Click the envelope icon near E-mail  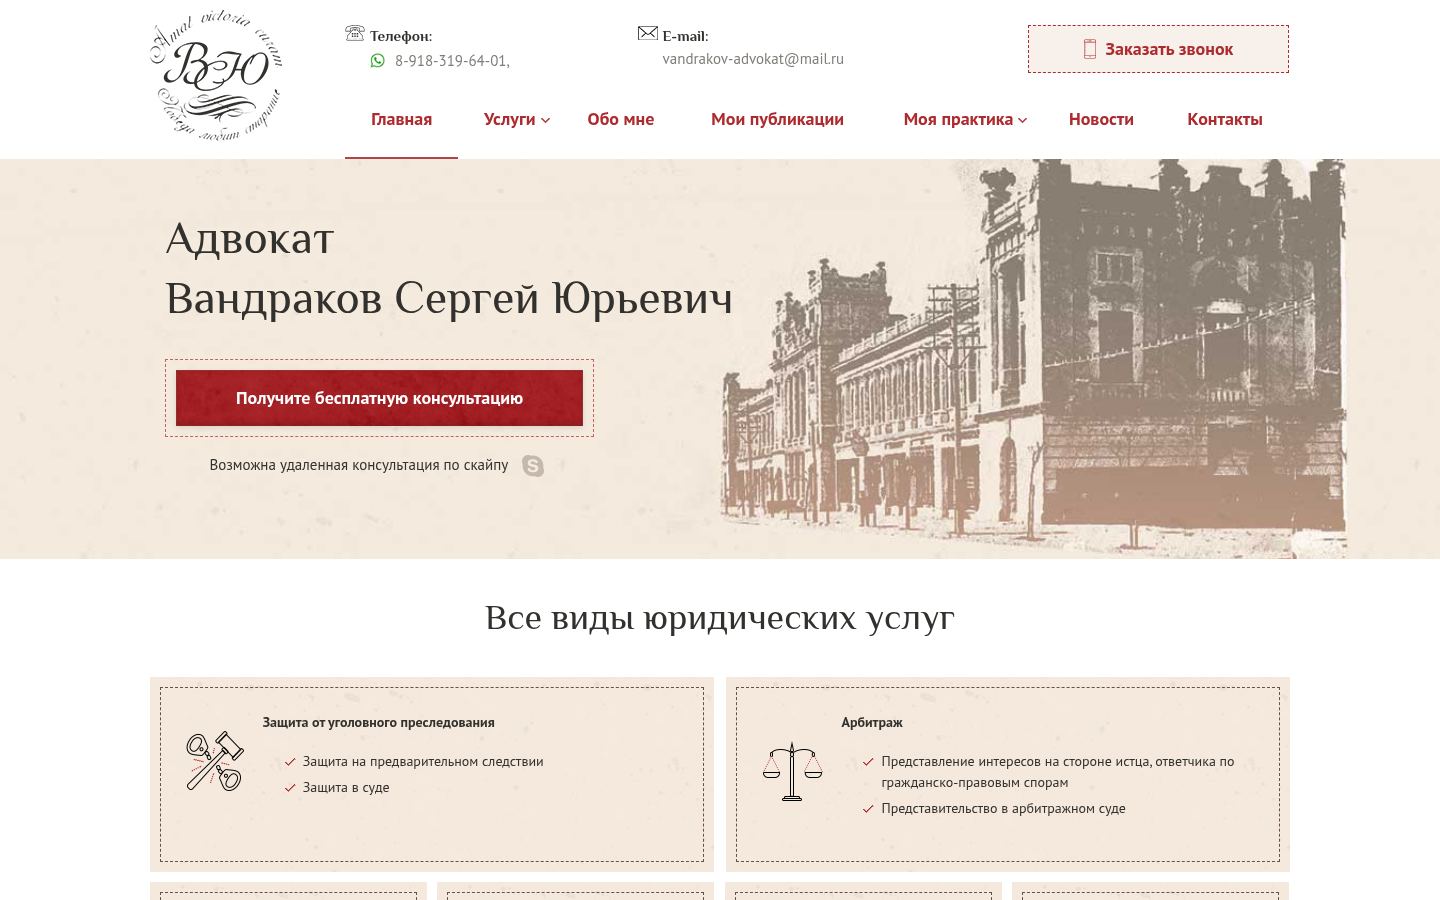648,33
